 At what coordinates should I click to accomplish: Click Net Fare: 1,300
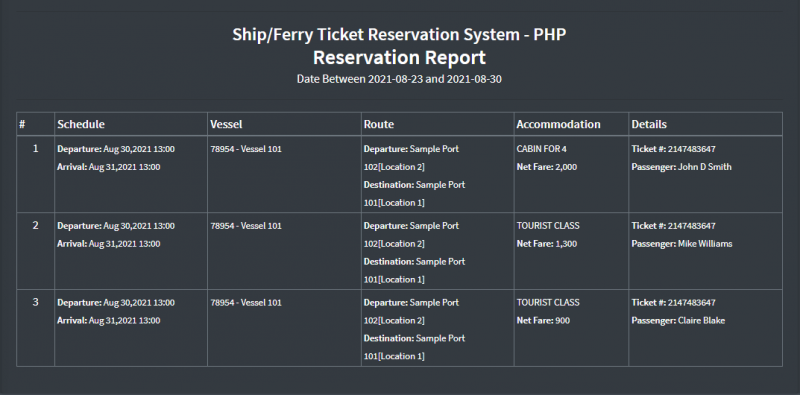[x=547, y=243]
